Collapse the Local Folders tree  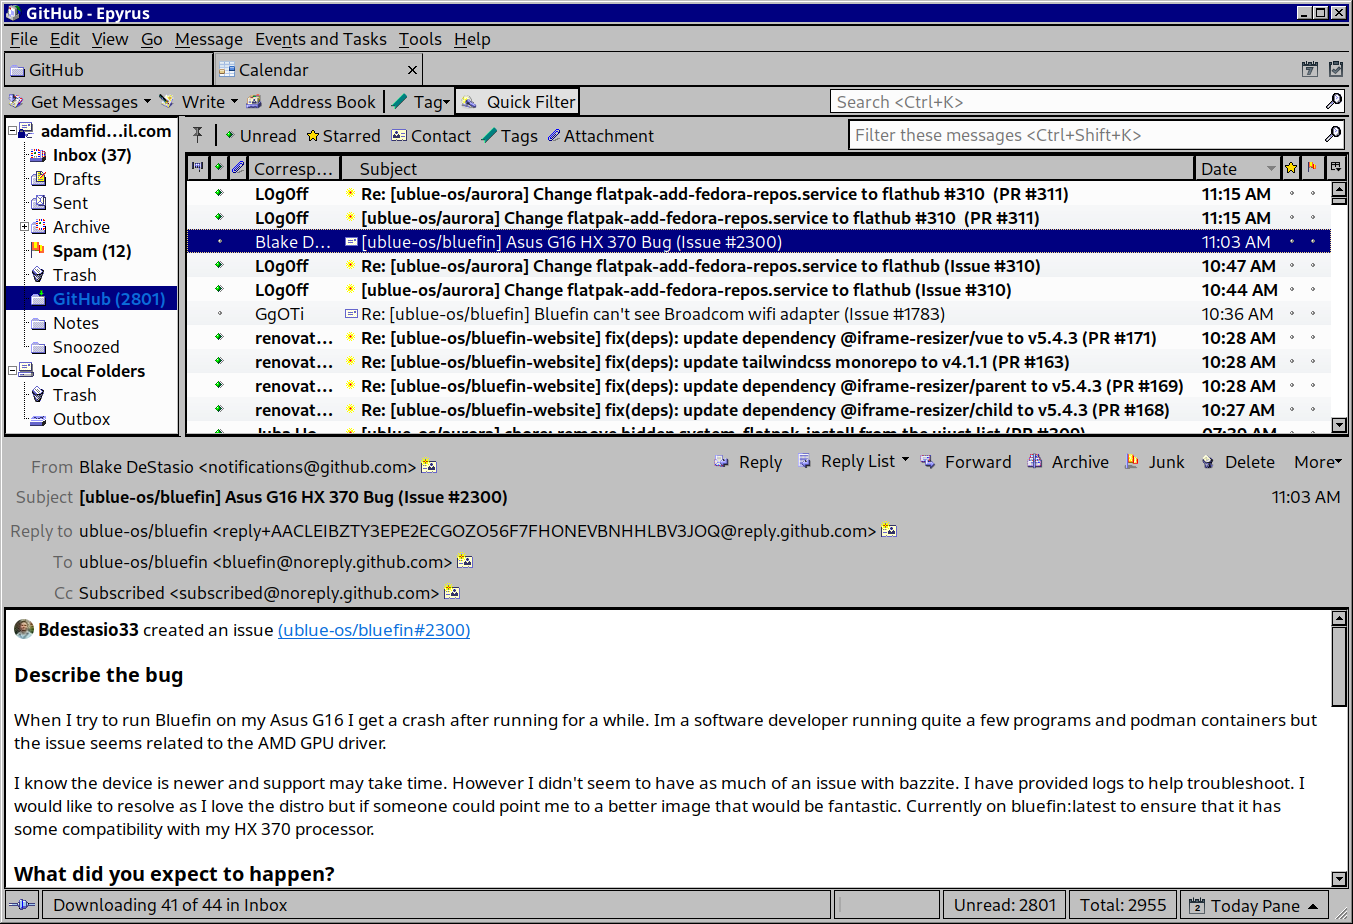(x=12, y=371)
